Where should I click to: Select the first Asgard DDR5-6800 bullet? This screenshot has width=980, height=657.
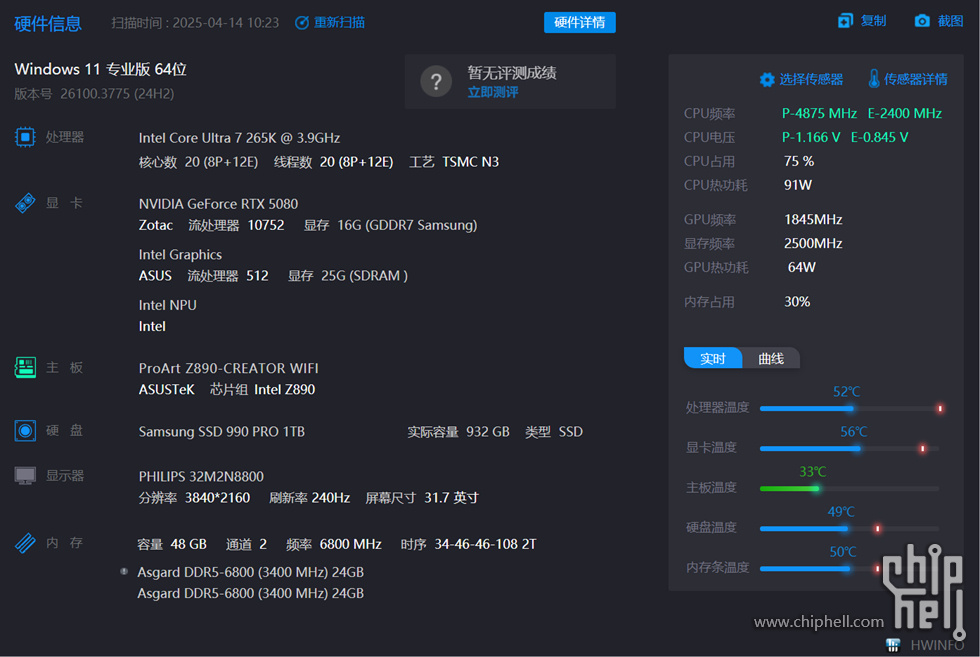(x=124, y=571)
